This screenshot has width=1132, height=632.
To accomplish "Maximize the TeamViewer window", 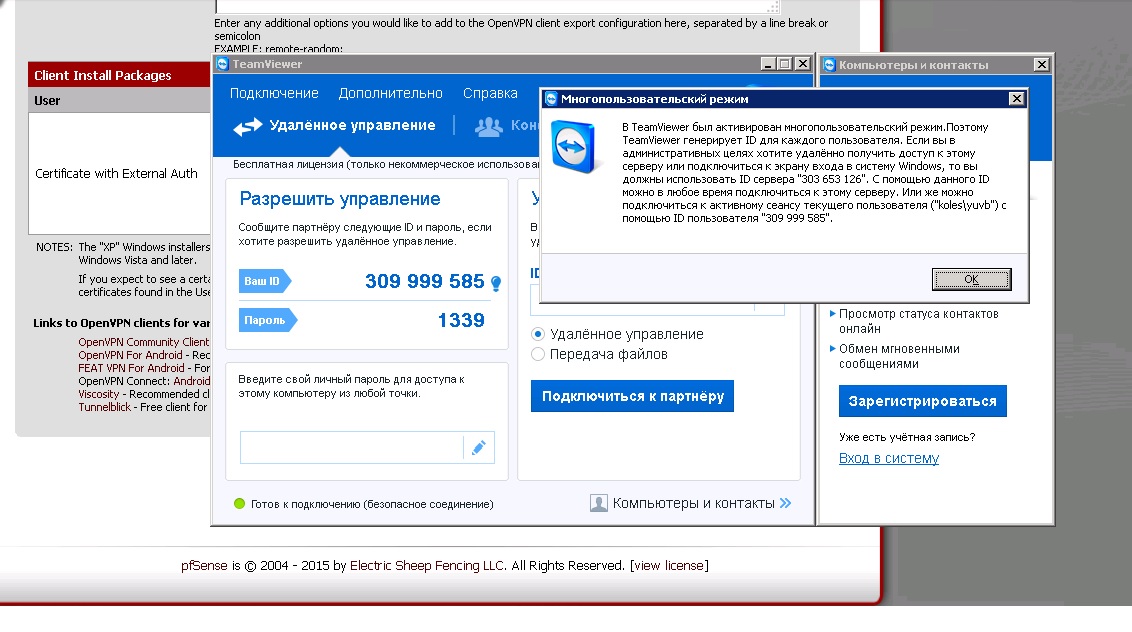I will [x=785, y=64].
